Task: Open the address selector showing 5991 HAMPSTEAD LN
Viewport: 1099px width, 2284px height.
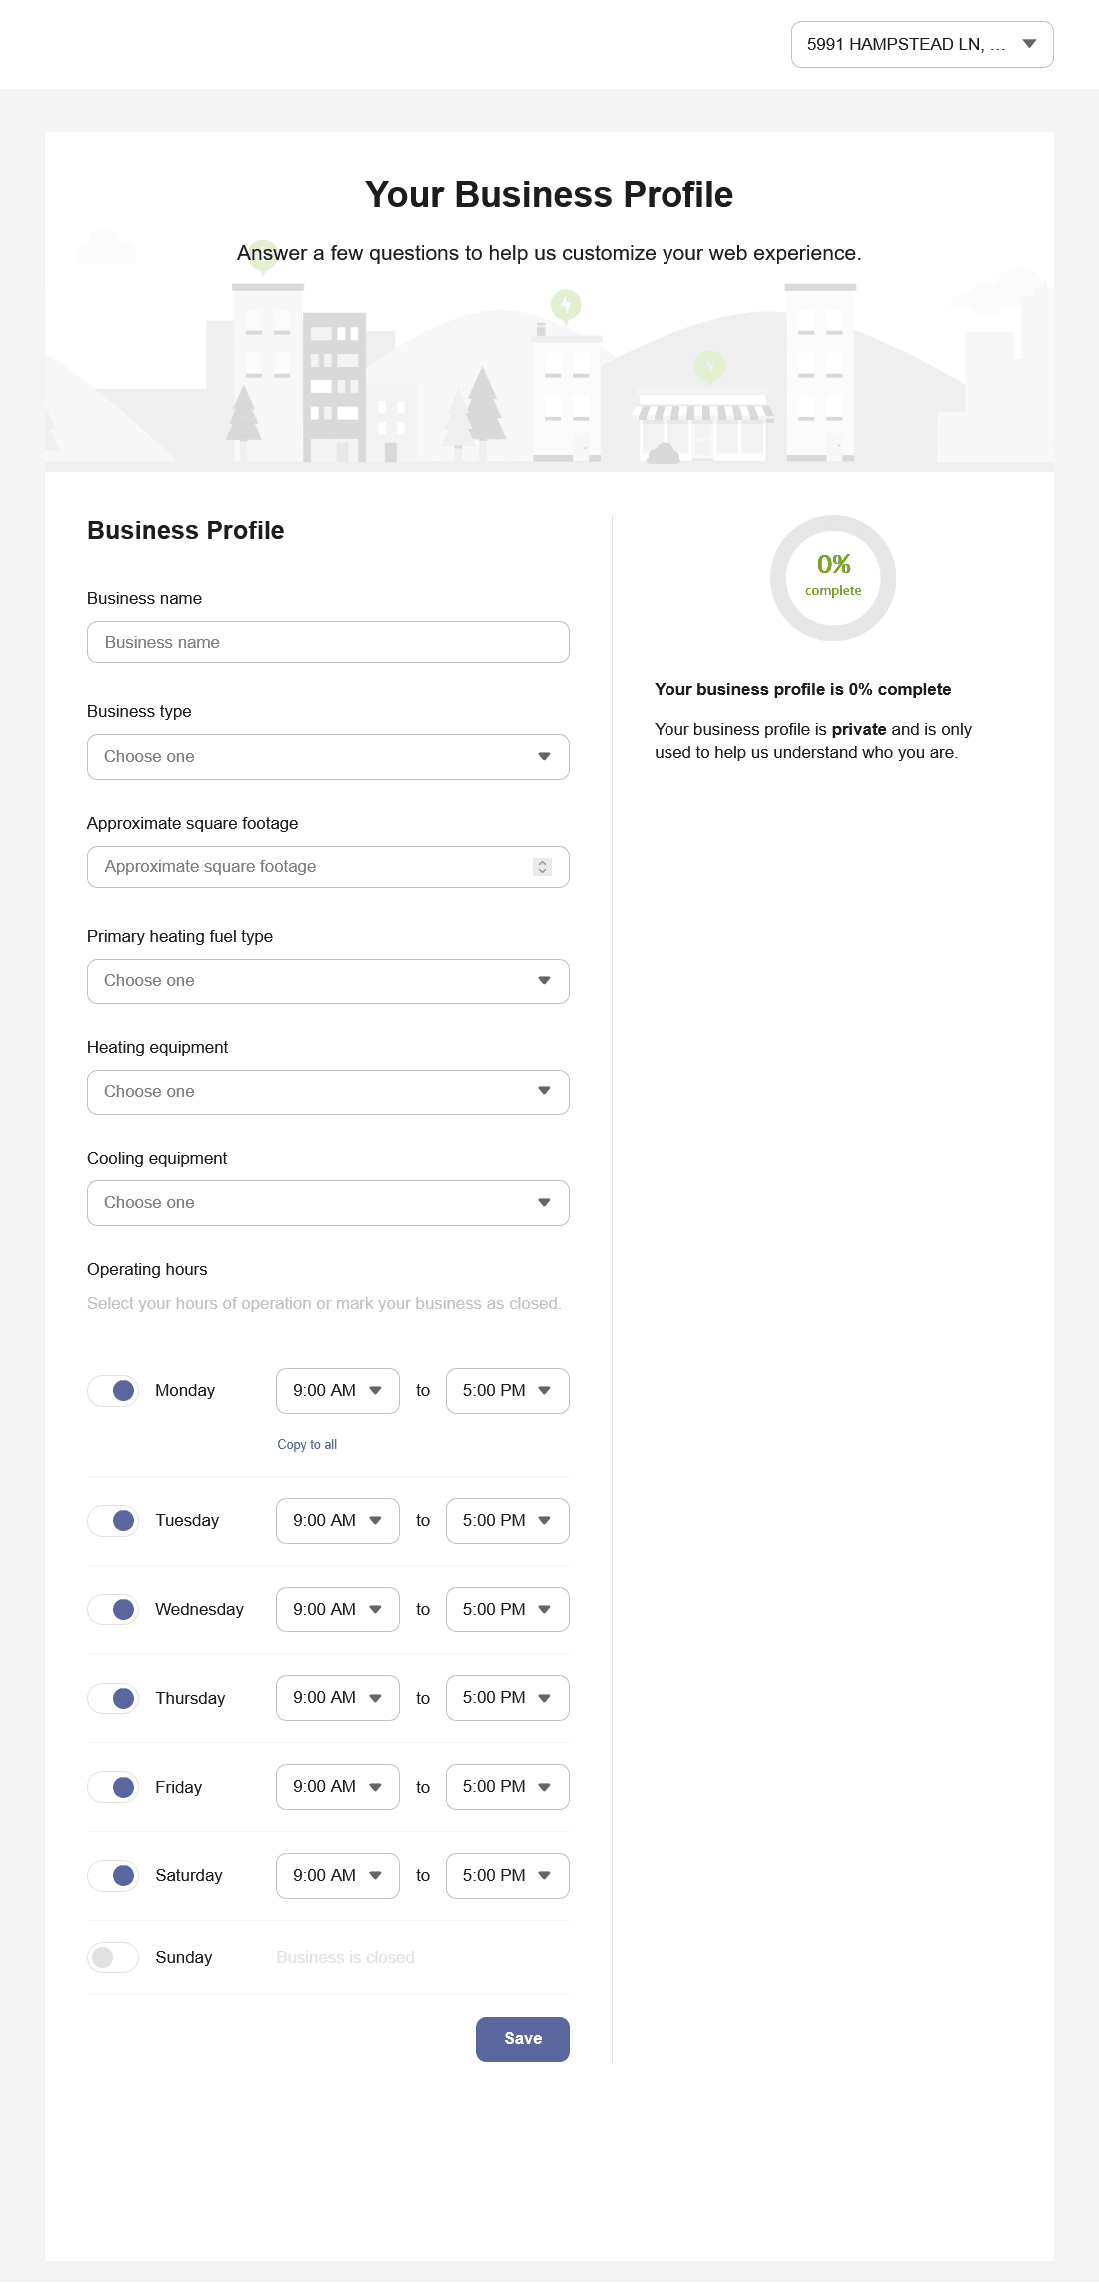Action: (920, 44)
